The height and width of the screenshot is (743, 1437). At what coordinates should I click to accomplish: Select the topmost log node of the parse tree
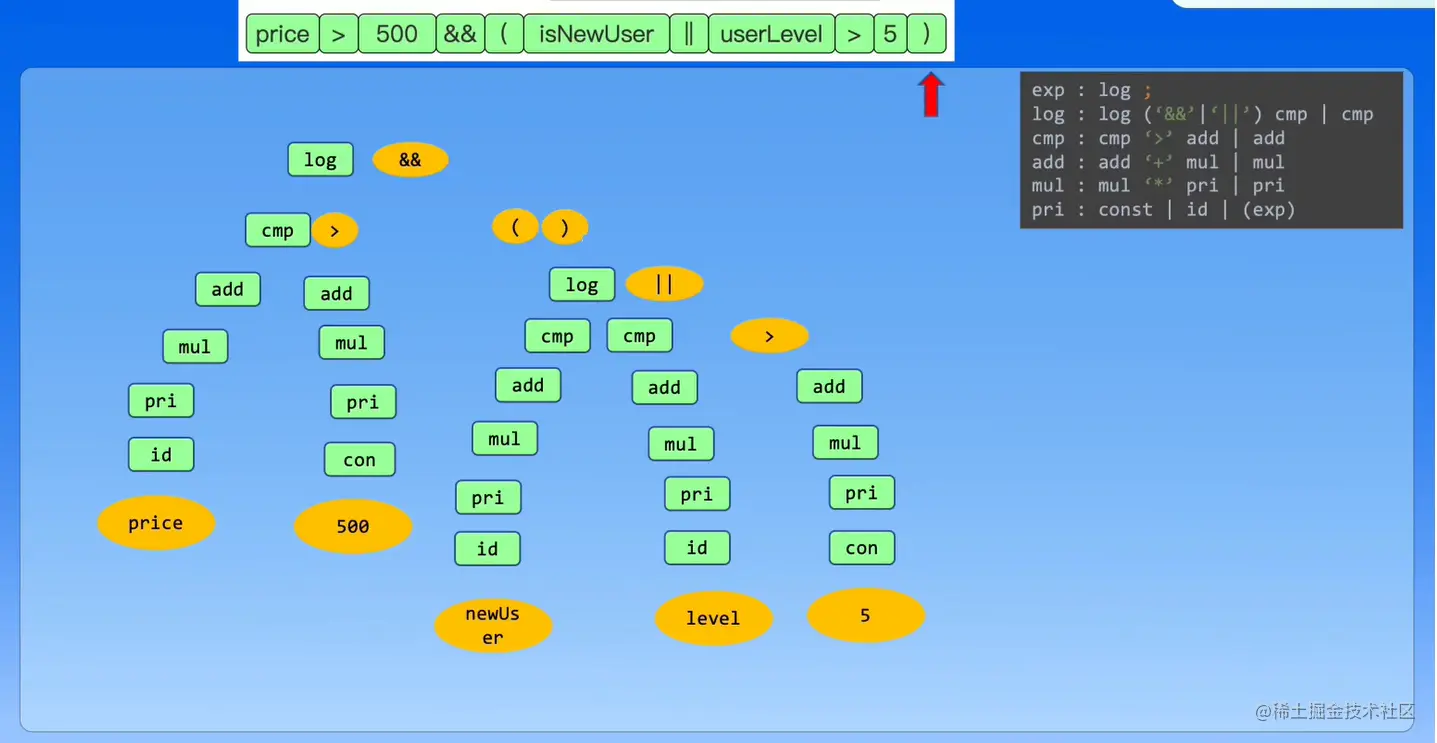pos(320,159)
